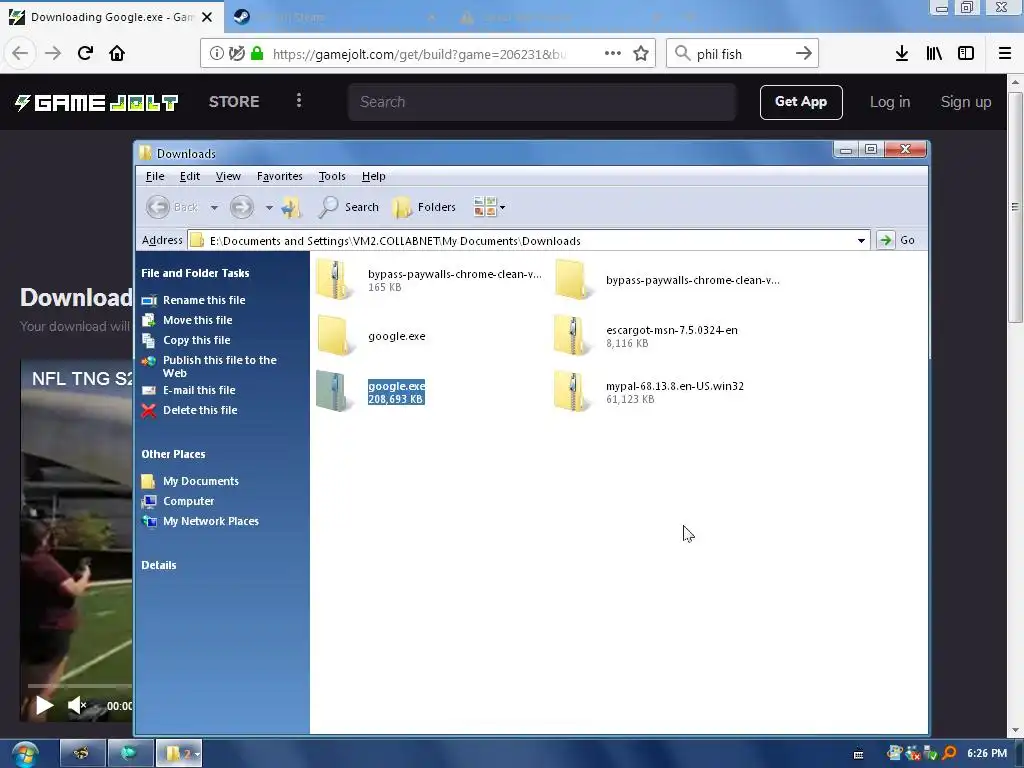1024x768 pixels.
Task: Open page actions three-dot menu in URL bar
Action: [613, 54]
